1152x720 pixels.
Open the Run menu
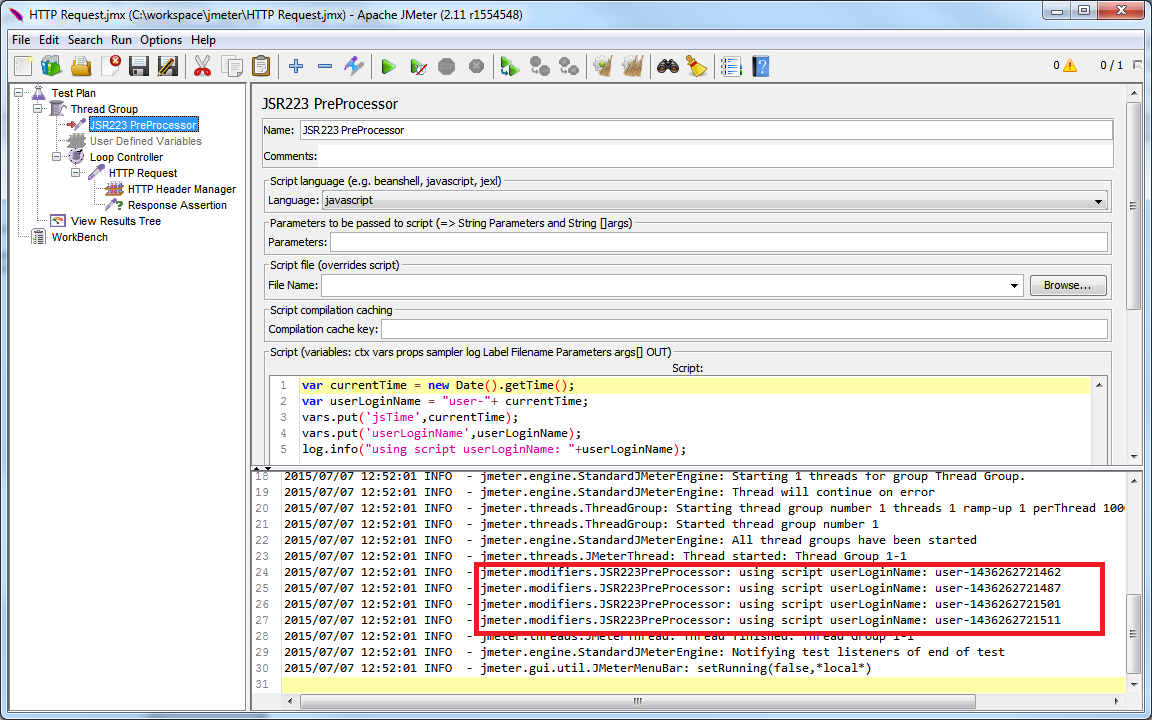coord(121,40)
